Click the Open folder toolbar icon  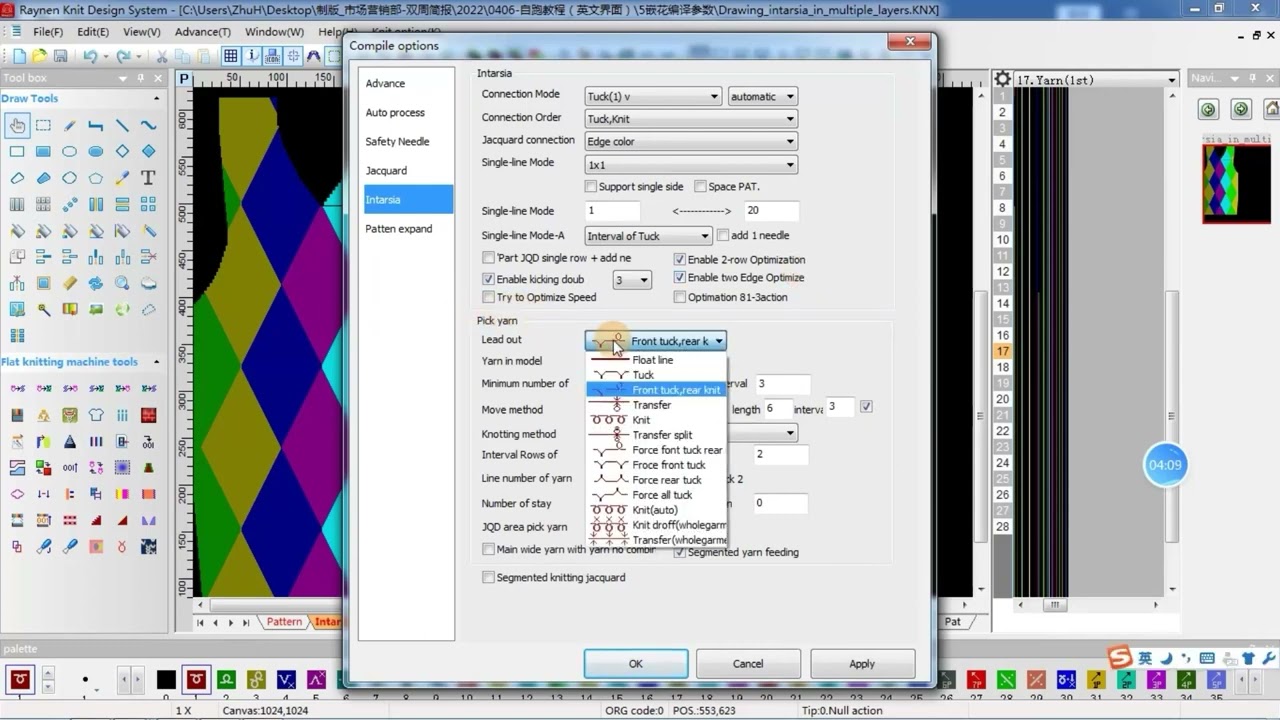click(x=40, y=56)
